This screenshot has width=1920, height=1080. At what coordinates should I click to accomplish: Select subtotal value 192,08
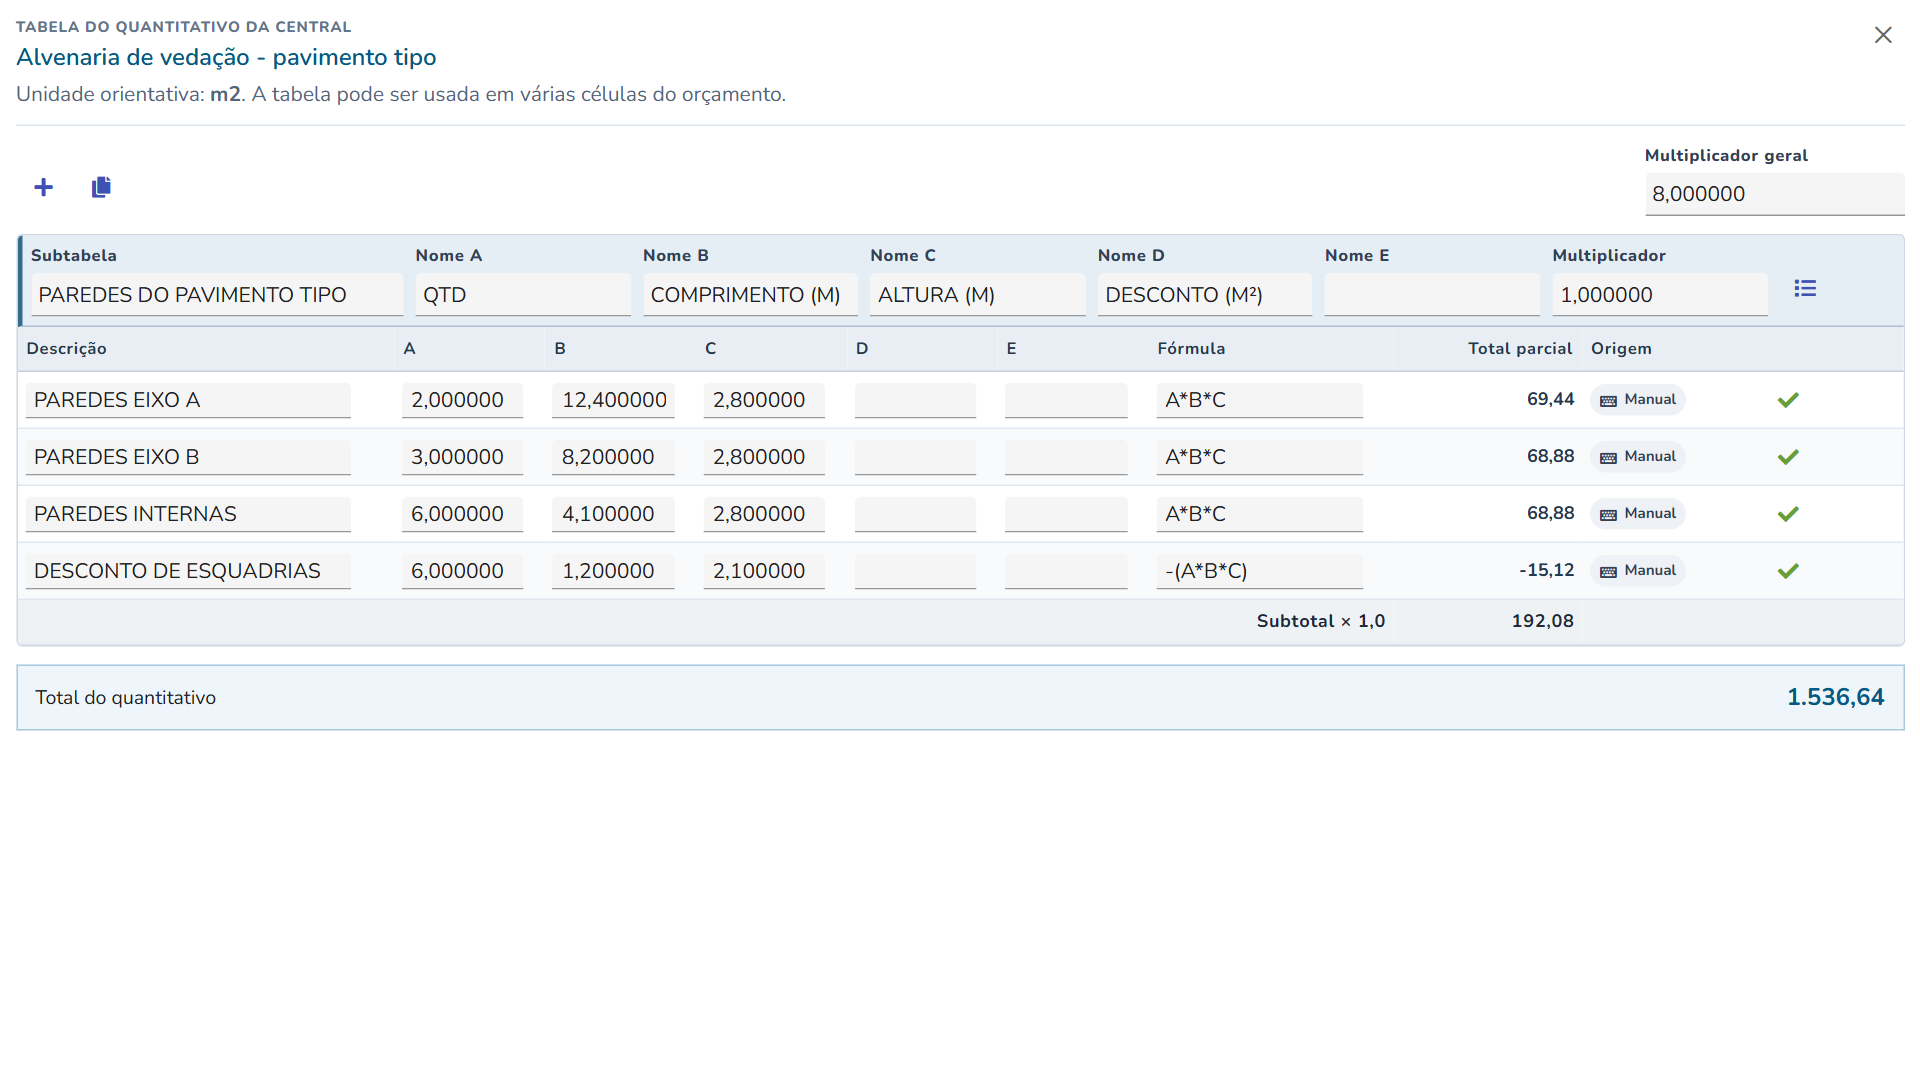click(1542, 621)
